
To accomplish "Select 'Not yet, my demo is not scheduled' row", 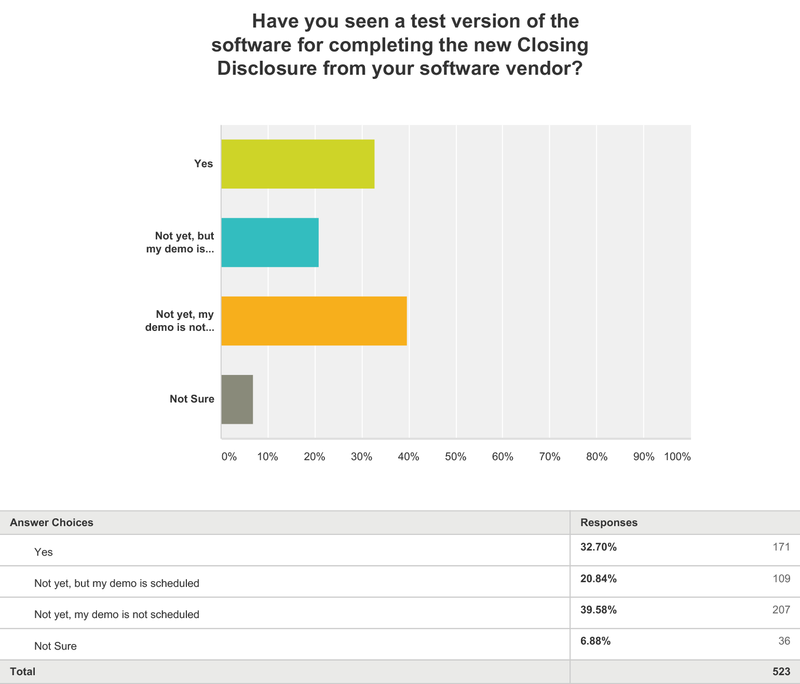I will point(116,614).
